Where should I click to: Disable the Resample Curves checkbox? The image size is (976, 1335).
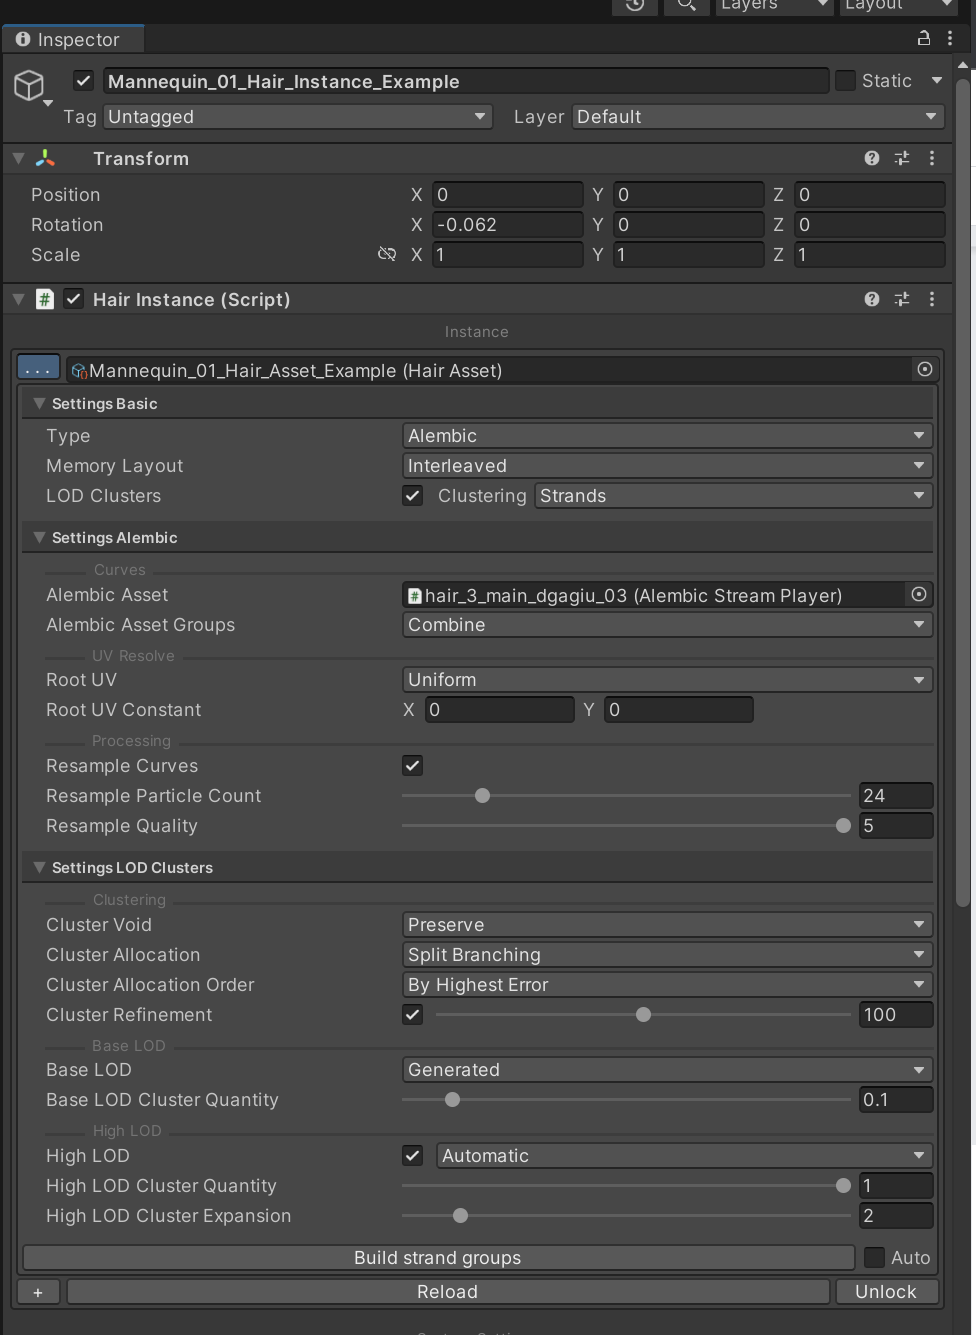tap(412, 766)
